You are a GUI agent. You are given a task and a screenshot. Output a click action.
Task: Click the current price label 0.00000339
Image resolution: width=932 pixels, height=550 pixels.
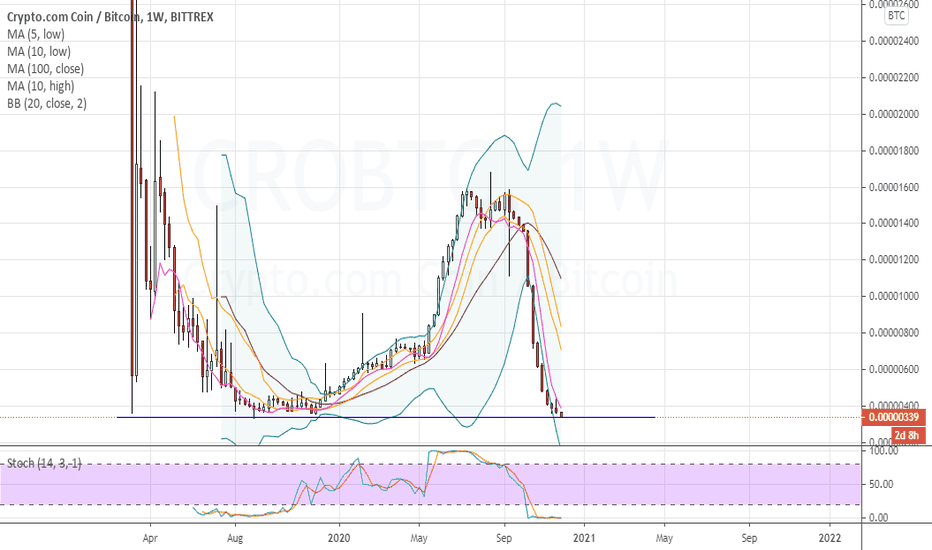click(x=893, y=417)
